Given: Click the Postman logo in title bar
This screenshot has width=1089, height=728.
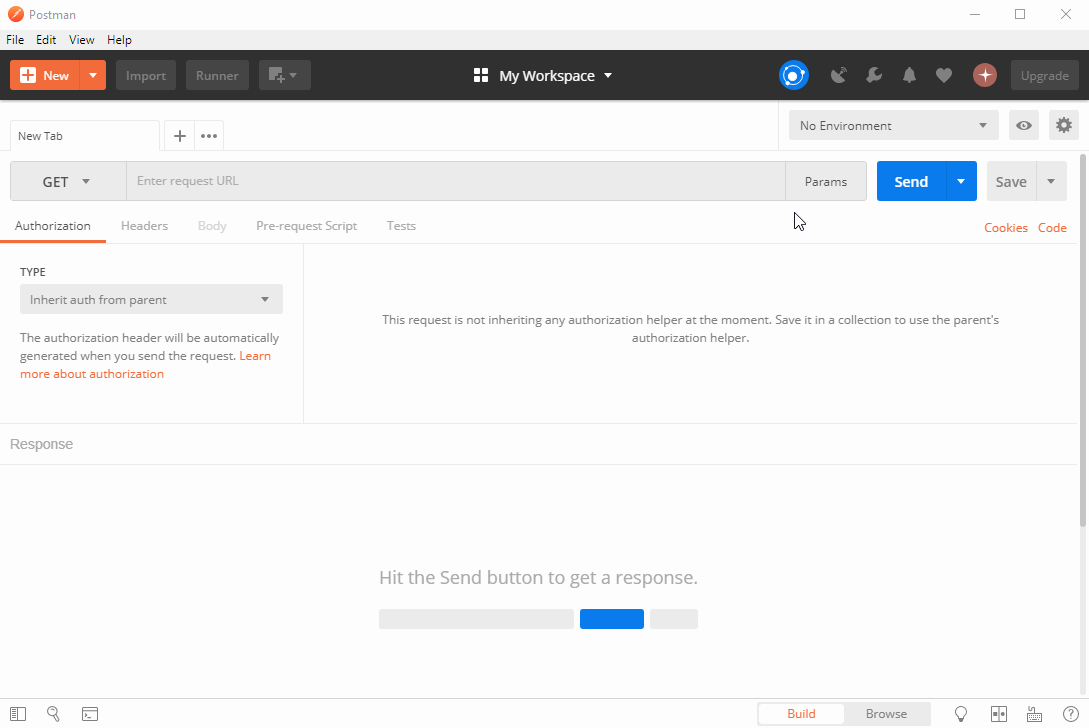Looking at the screenshot, I should click(x=15, y=14).
